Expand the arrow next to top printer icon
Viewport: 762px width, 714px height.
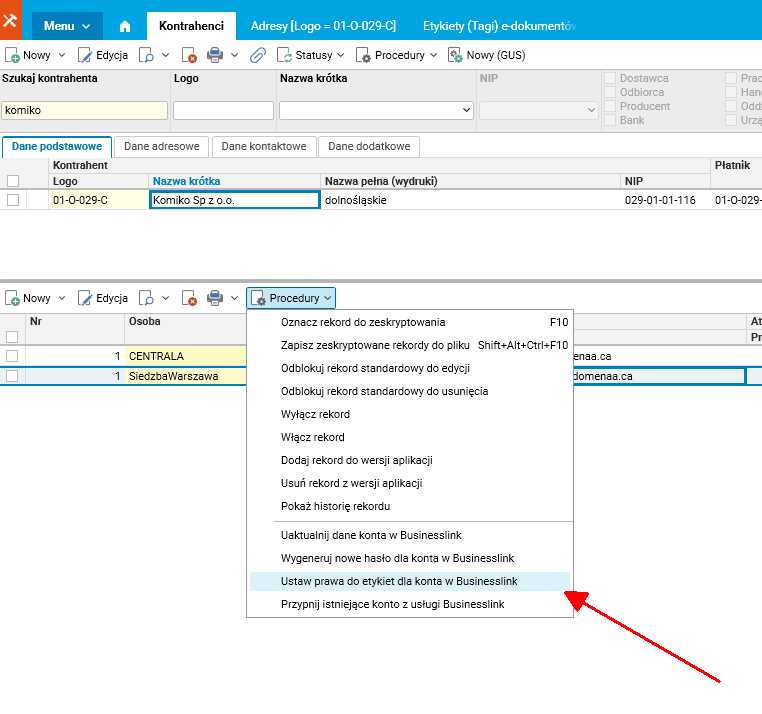click(x=234, y=55)
